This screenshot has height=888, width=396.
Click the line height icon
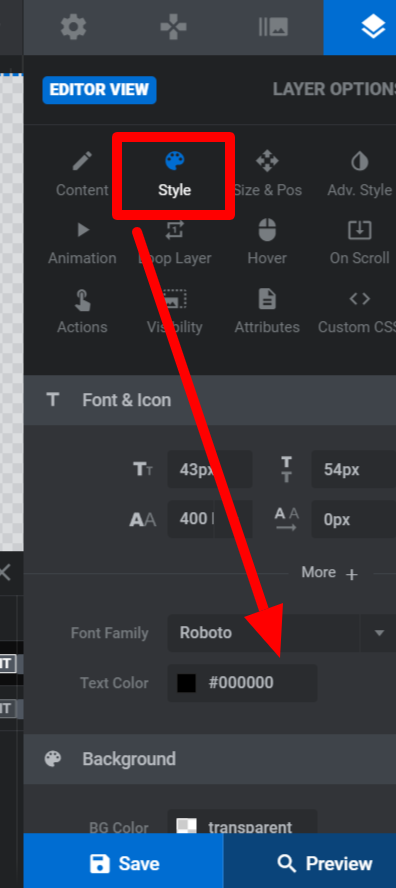pyautogui.click(x=287, y=469)
